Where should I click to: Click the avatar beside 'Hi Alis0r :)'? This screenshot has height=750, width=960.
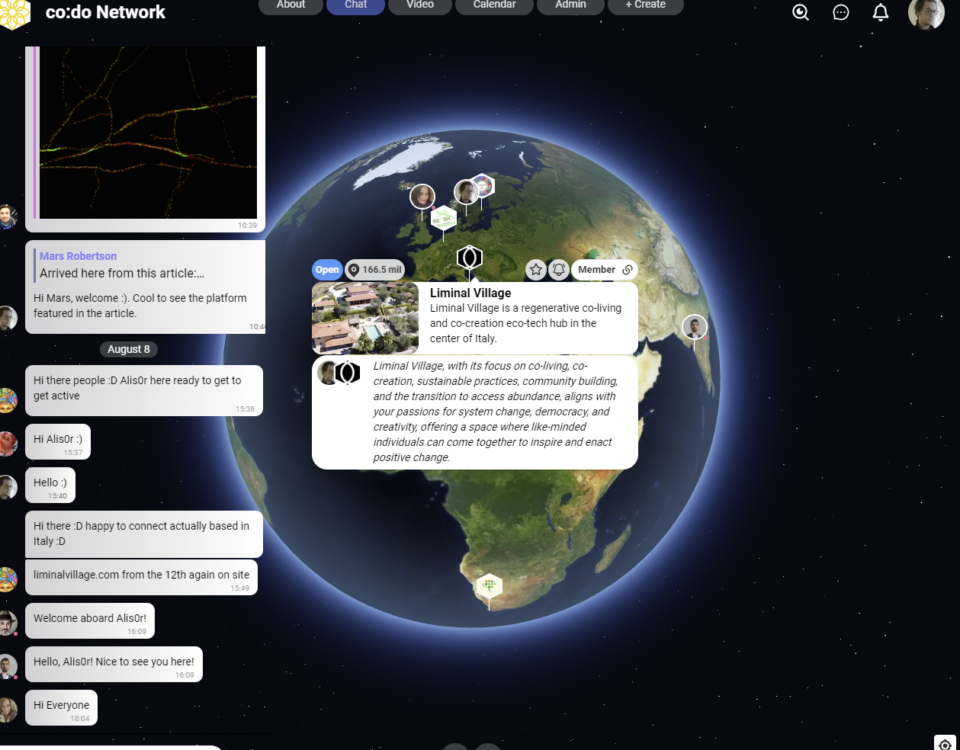tap(7, 444)
